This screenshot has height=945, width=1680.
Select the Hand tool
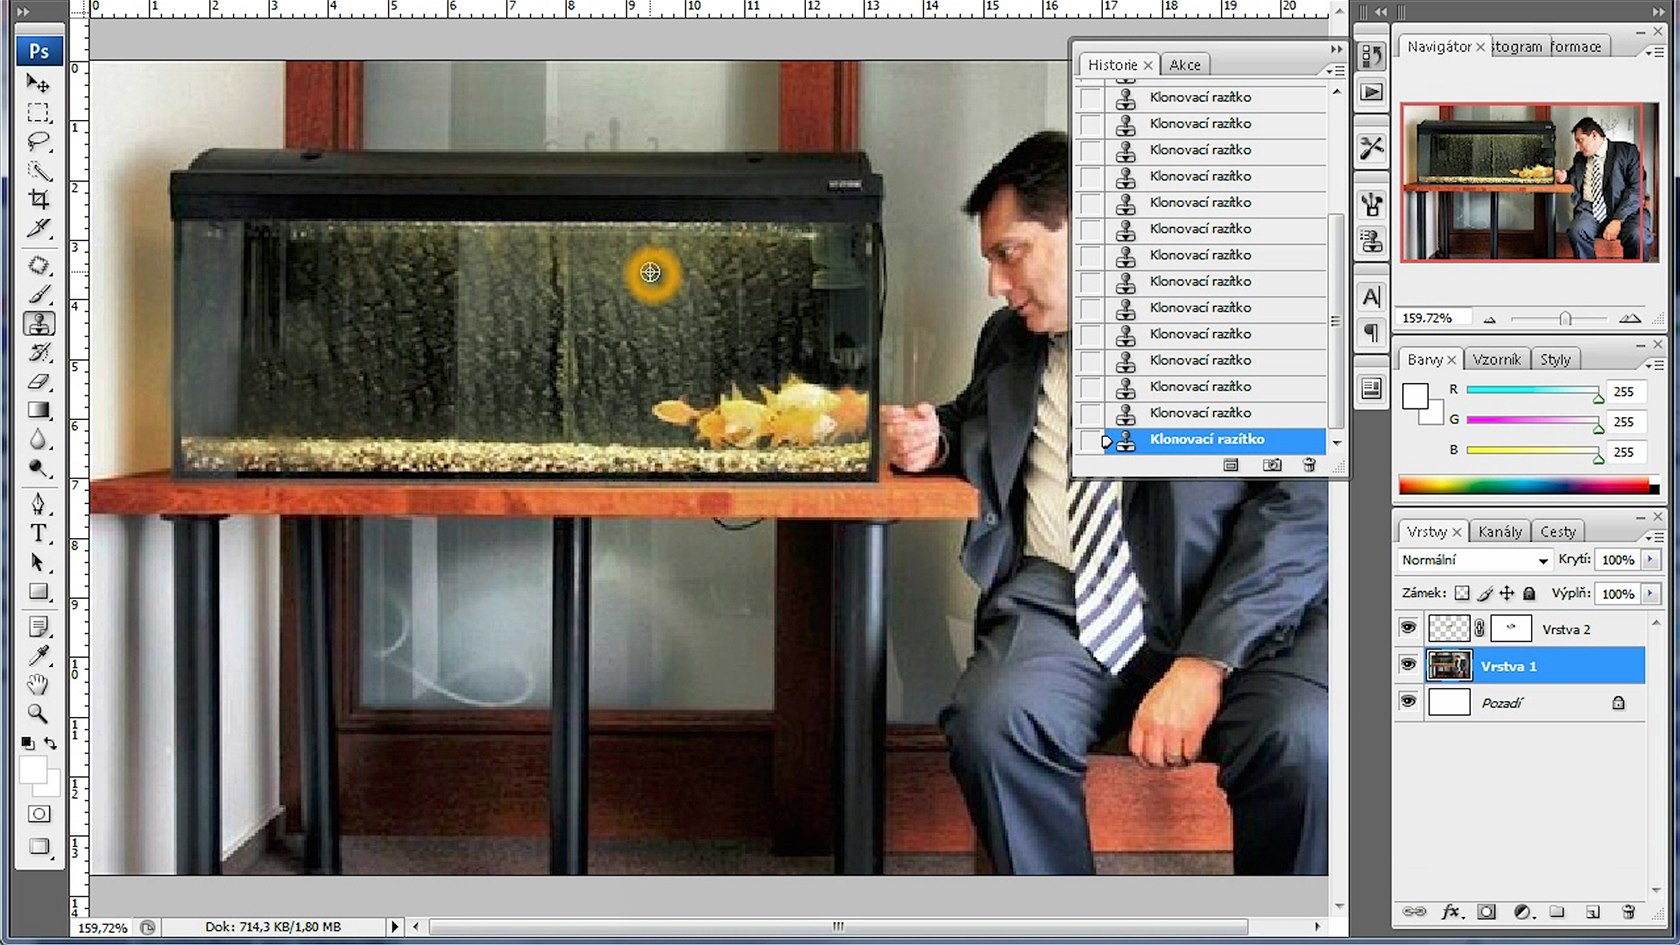coord(38,684)
